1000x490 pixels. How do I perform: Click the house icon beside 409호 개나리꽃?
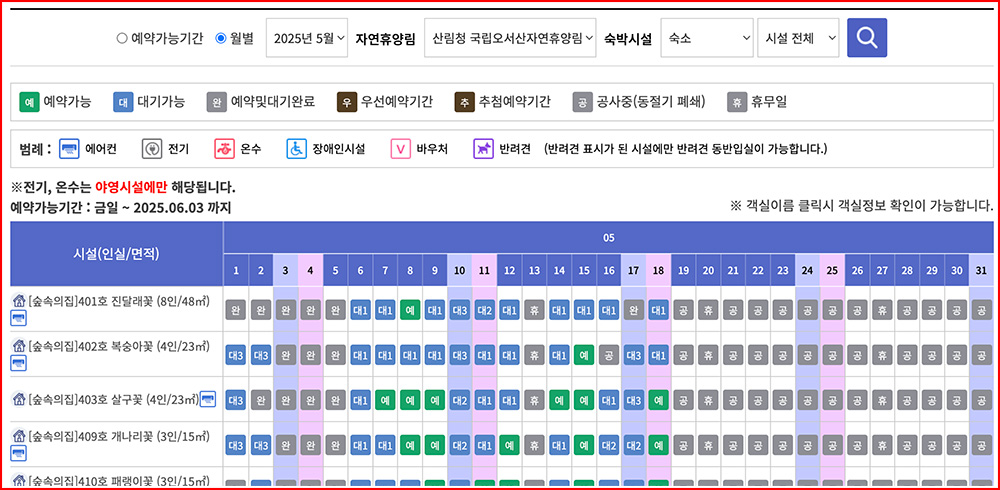(18, 436)
